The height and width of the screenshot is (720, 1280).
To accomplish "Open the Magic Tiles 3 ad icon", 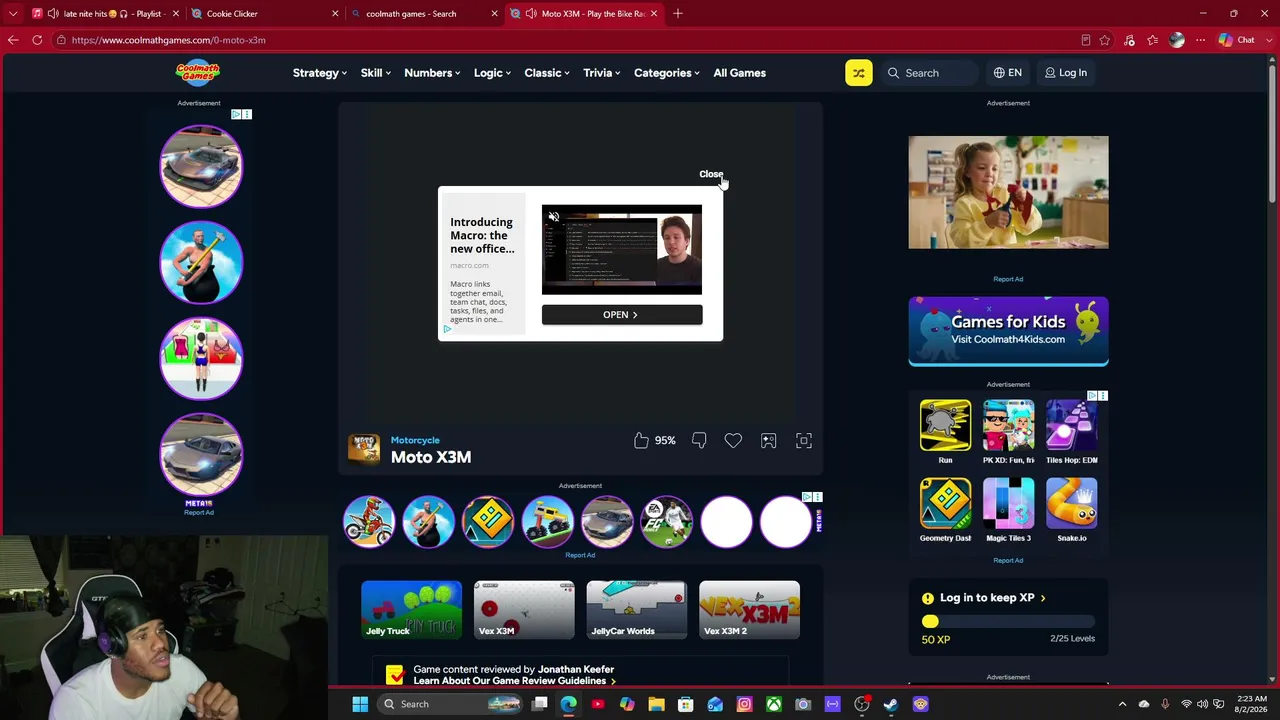I will click(x=1008, y=504).
